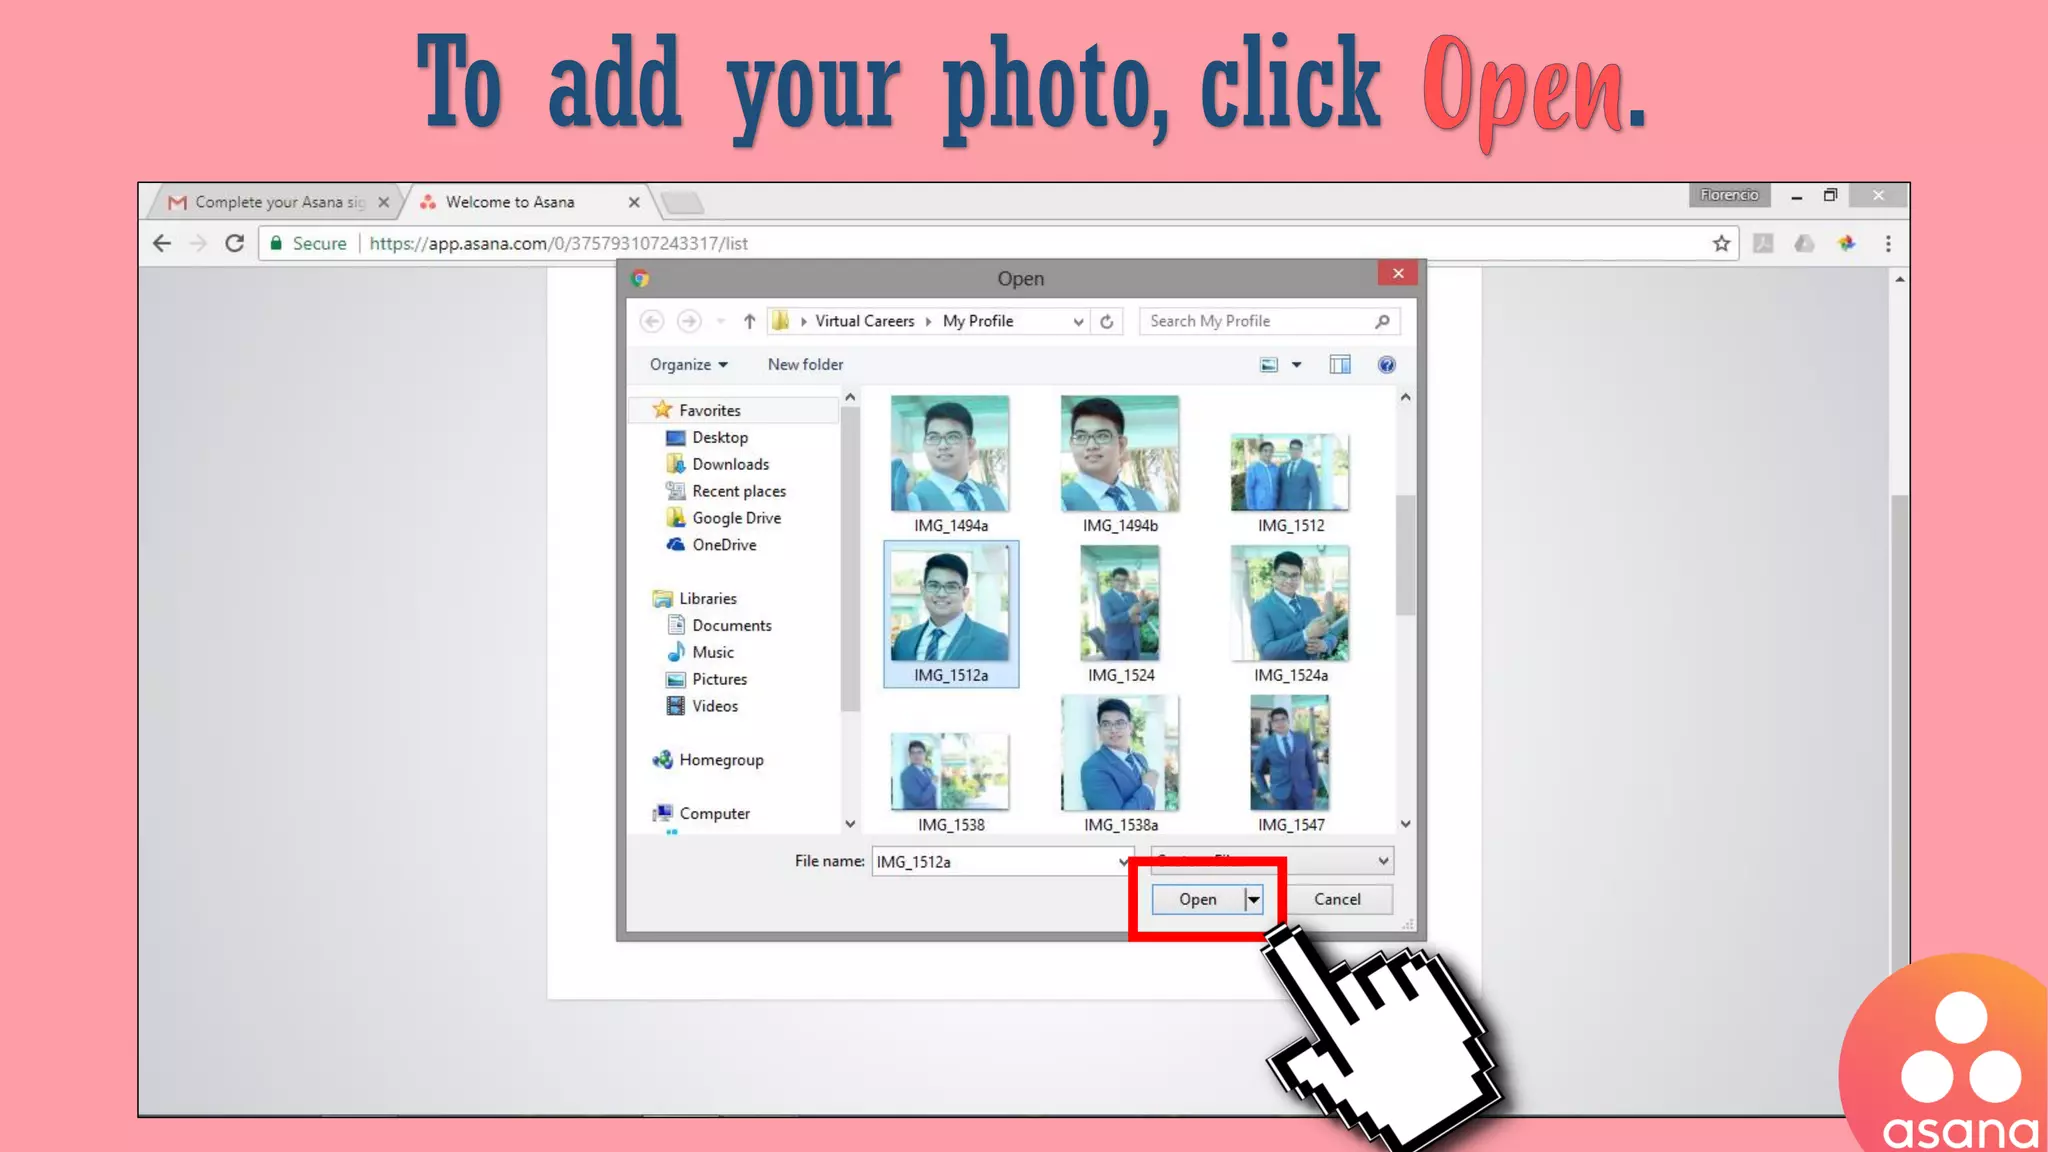2048x1152 pixels.
Task: Open OneDrive in sidebar
Action: coord(724,545)
